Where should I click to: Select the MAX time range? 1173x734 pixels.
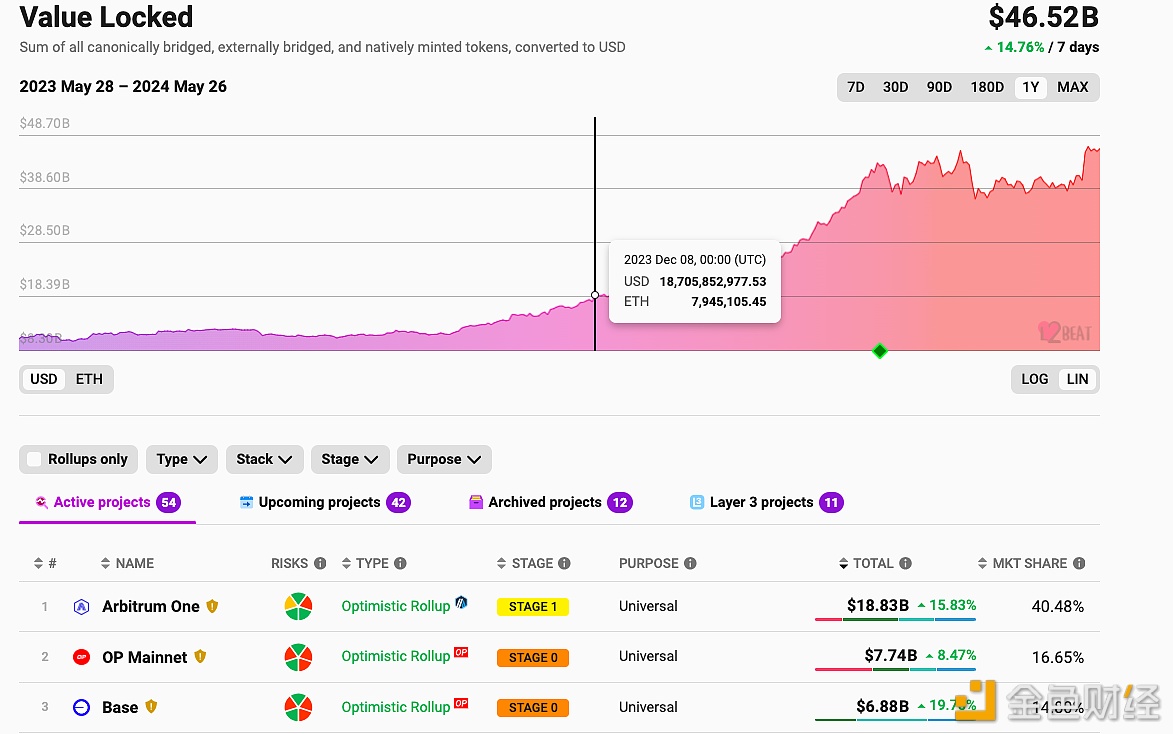point(1073,88)
